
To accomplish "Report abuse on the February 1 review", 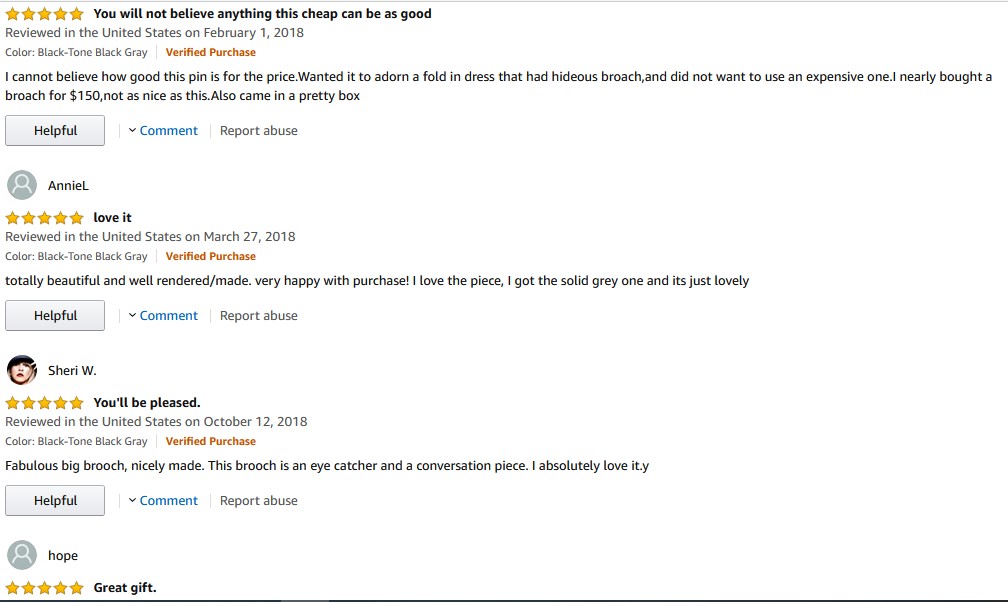I will point(258,131).
